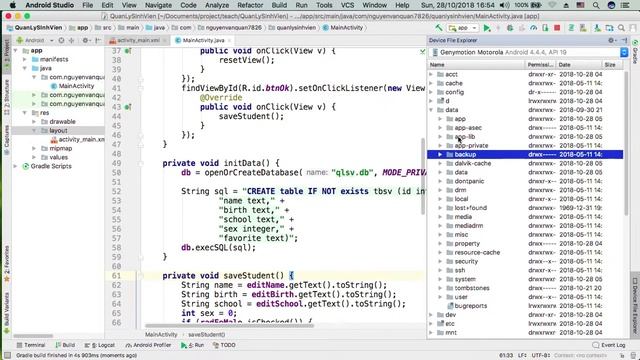Click the Search Everywhere magnifier in toolbar
The width and height of the screenshot is (640, 360).
(621, 28)
